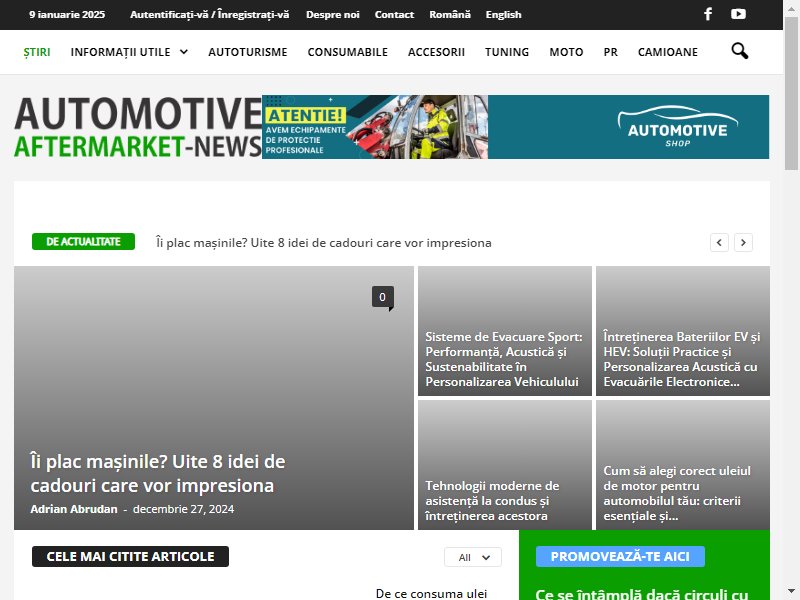Screen dimensions: 800x600
Task: Select the Moto menu item
Action: point(566,52)
